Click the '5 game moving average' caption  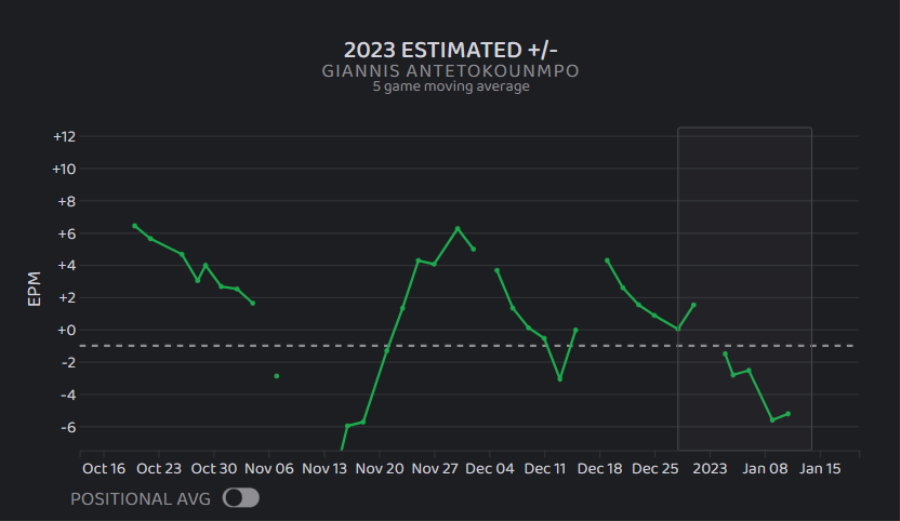(x=451, y=87)
